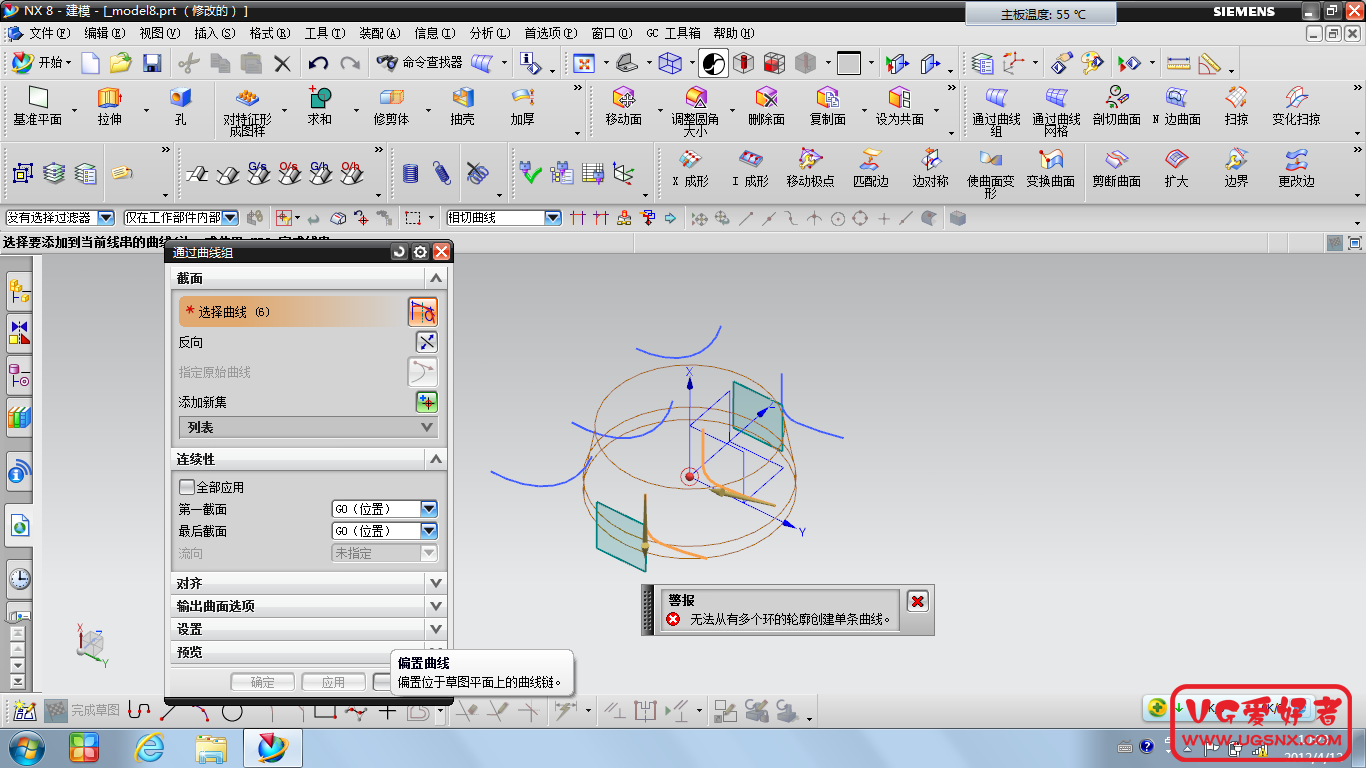Expand the 设置 settings section
The width and height of the screenshot is (1366, 768).
coord(309,629)
